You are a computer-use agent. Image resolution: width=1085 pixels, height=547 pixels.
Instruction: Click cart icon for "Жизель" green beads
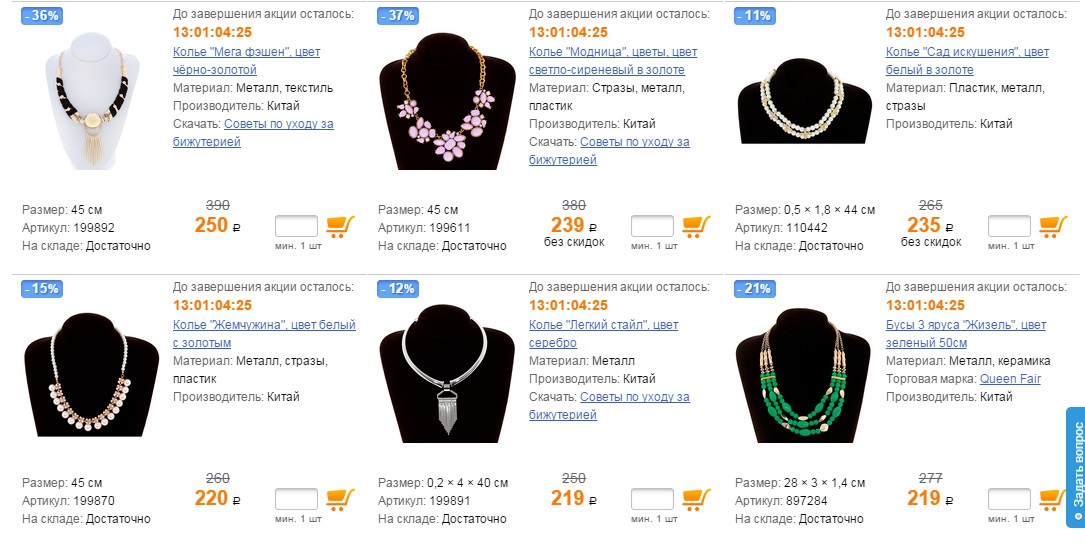click(x=1053, y=499)
